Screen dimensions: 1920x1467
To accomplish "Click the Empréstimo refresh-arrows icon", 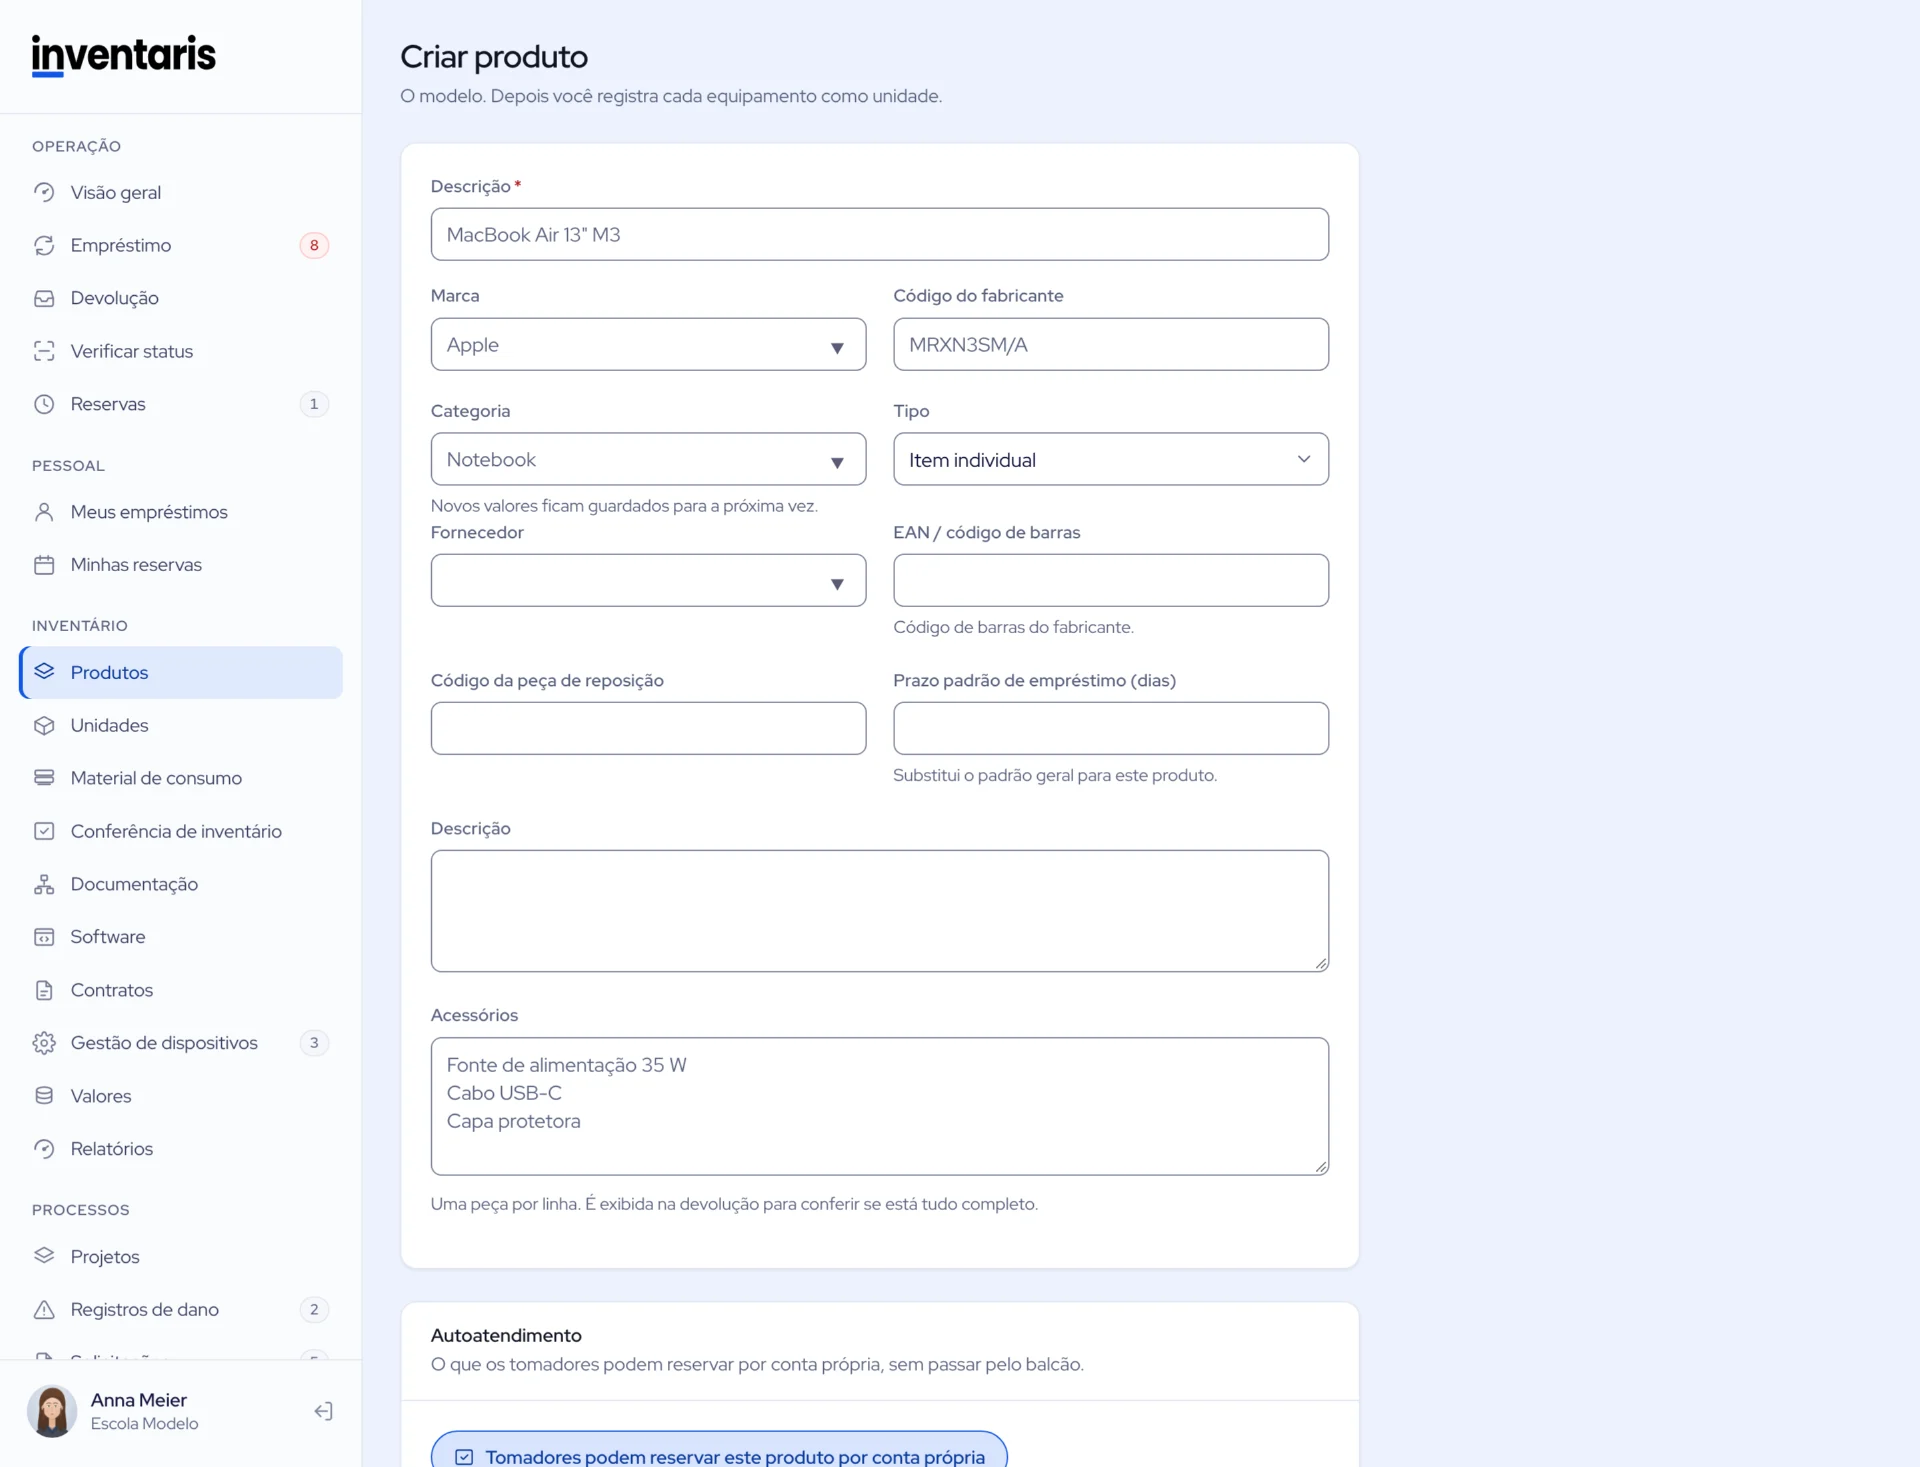I will point(44,245).
